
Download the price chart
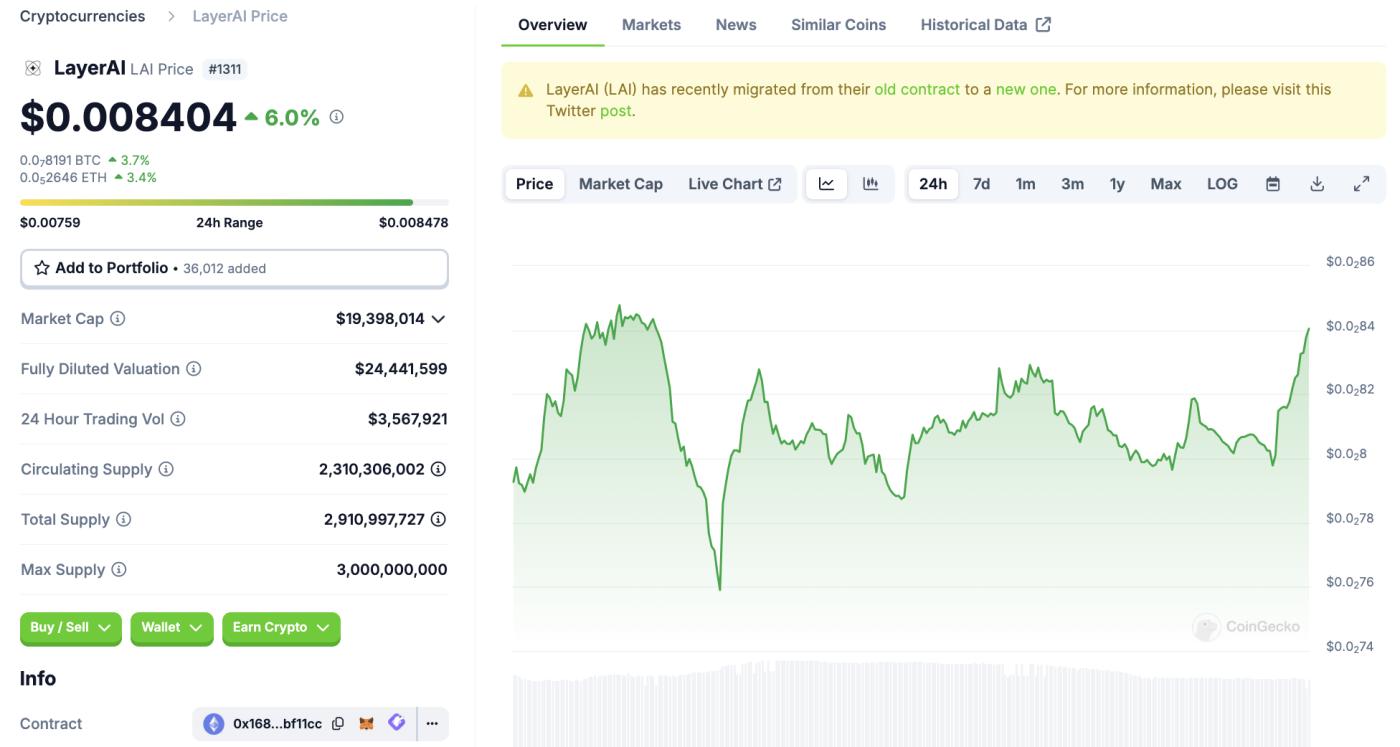pos(1316,183)
